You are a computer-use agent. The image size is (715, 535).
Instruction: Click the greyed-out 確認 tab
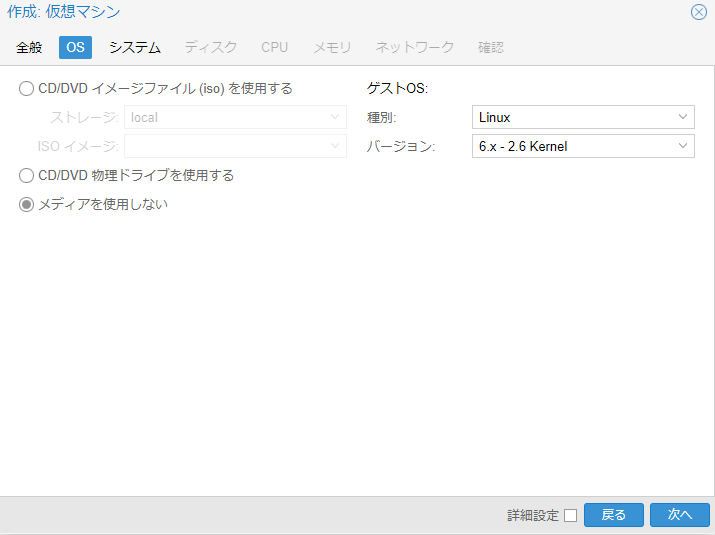pos(491,47)
